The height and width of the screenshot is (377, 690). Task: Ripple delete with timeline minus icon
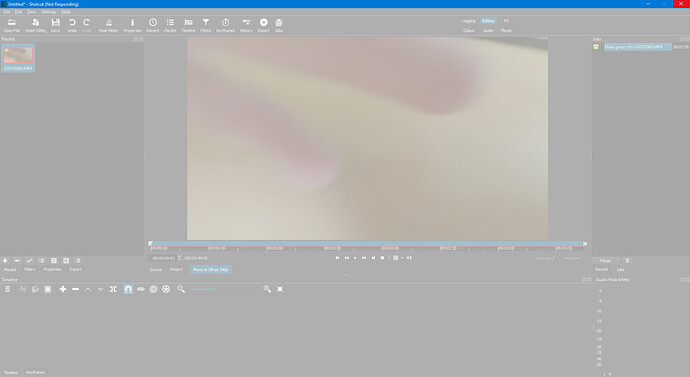tap(76, 289)
